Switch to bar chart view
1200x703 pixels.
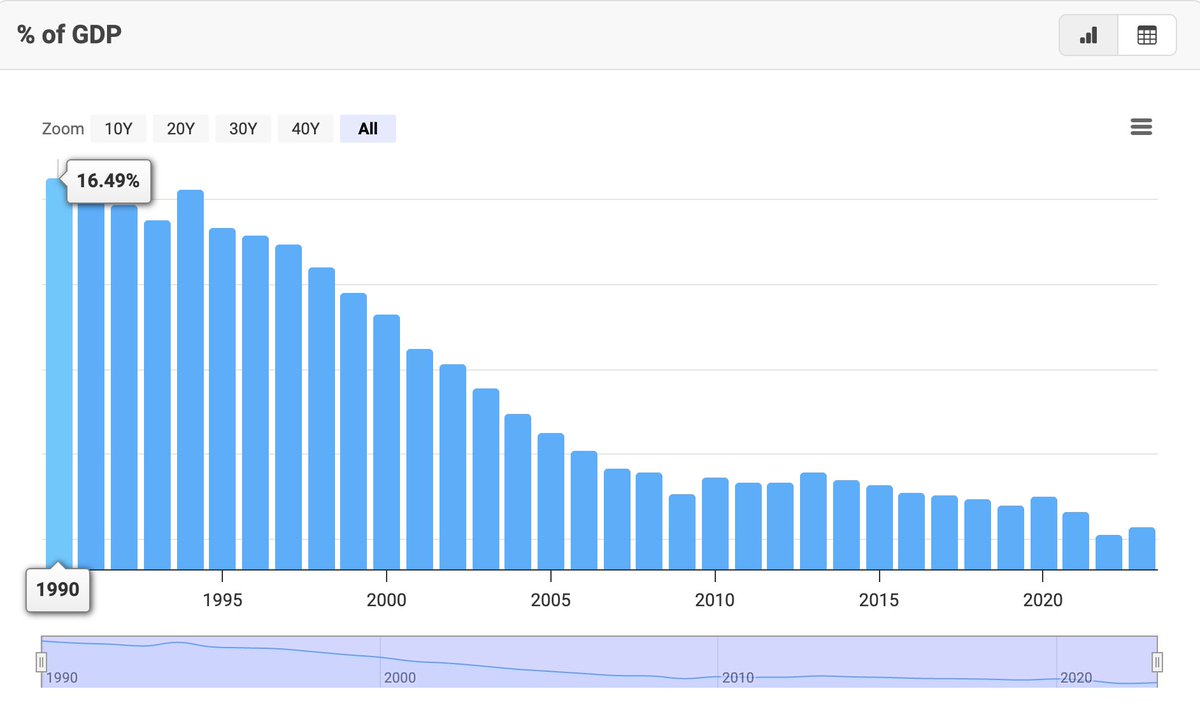(x=1089, y=35)
